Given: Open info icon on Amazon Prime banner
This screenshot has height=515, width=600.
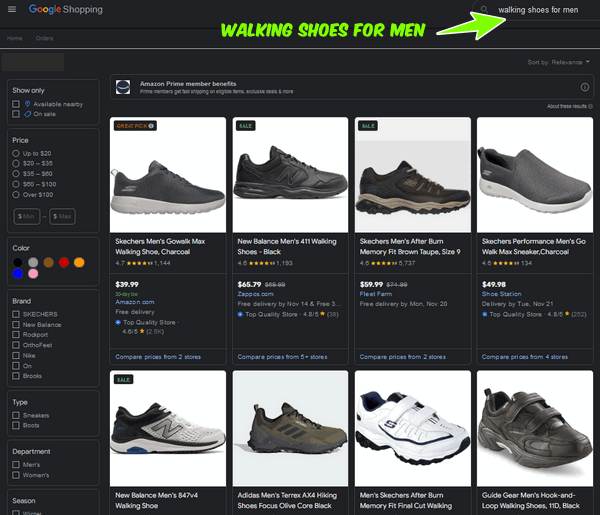Looking at the screenshot, I should 585,87.
